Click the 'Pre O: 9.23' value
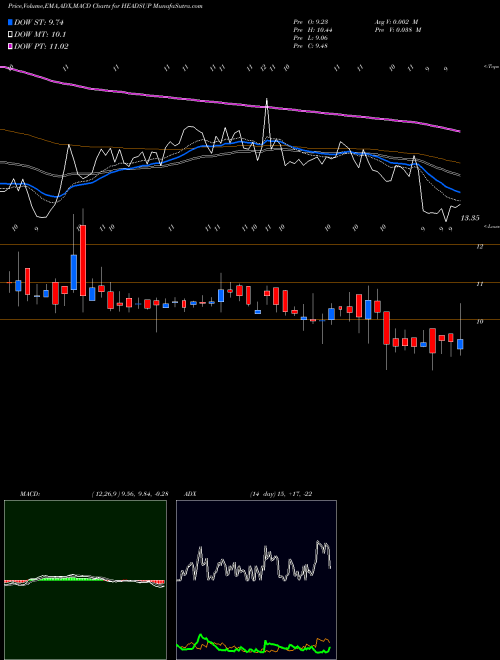The height and width of the screenshot is (660, 500). tap(310, 22)
